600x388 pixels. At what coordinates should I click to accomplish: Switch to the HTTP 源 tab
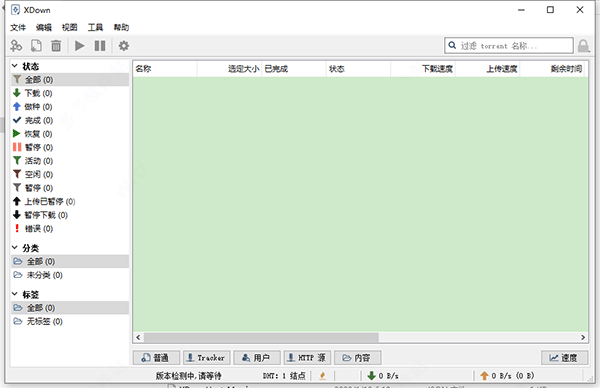pyautogui.click(x=307, y=358)
